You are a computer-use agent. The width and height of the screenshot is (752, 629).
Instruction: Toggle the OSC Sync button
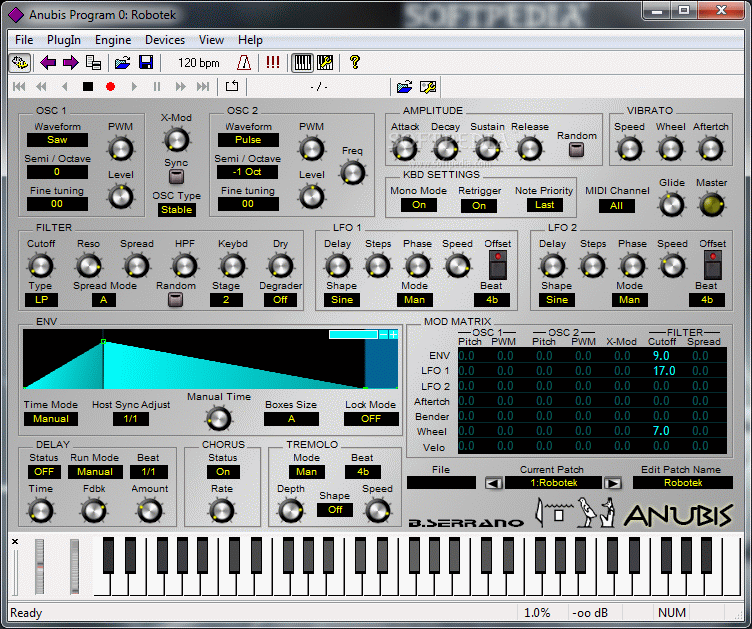point(176,177)
